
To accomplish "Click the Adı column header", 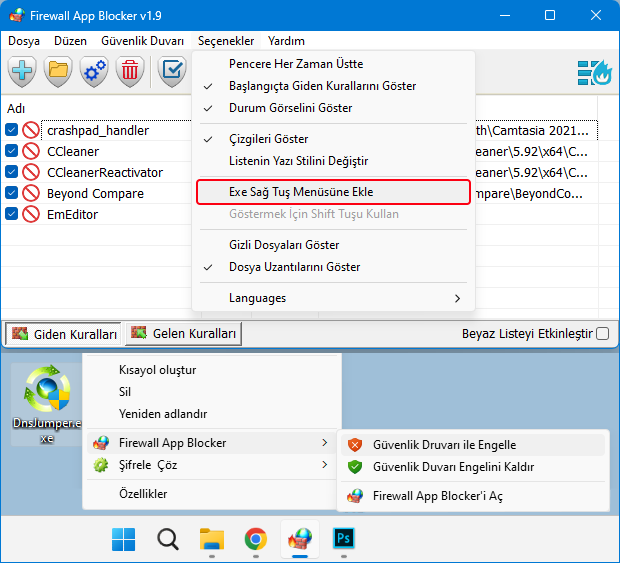I will pyautogui.click(x=16, y=108).
